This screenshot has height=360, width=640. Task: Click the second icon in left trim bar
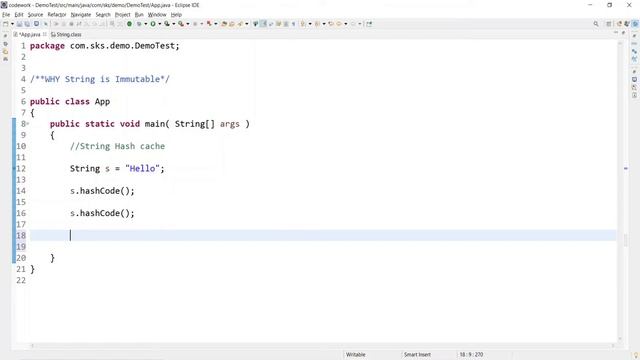click(x=5, y=44)
